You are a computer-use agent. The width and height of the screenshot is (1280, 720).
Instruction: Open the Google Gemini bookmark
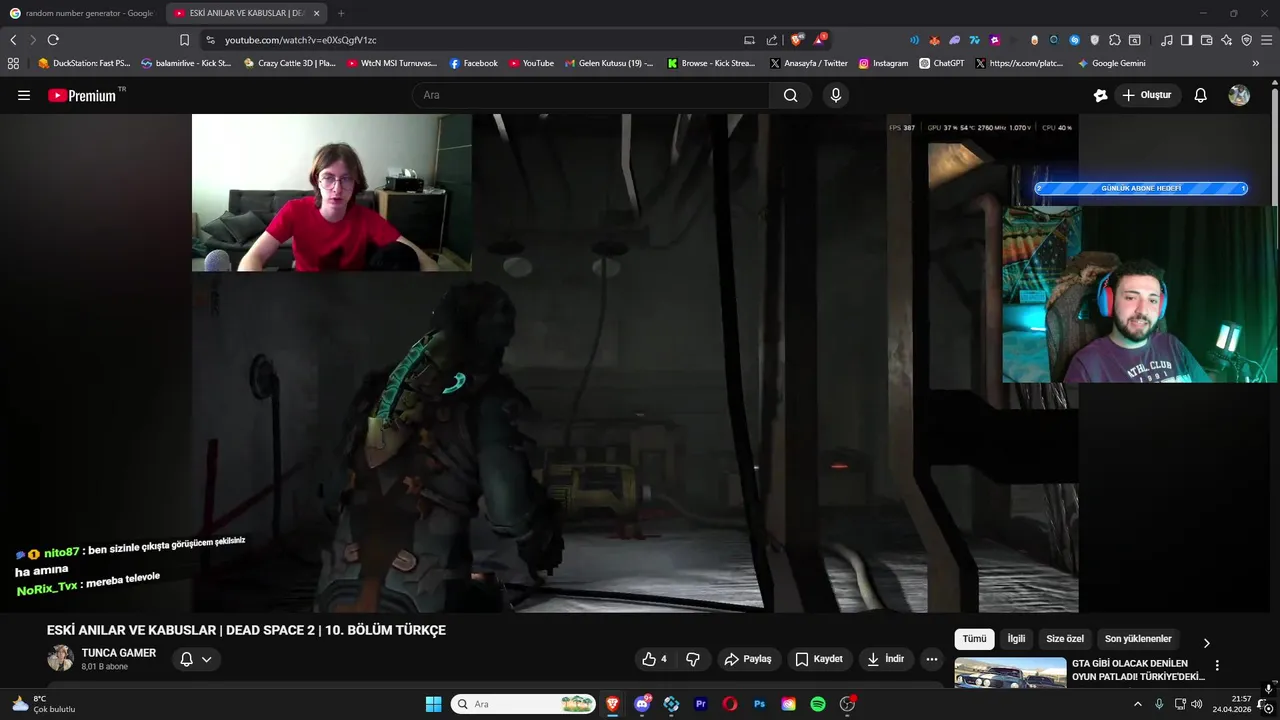tap(1111, 63)
